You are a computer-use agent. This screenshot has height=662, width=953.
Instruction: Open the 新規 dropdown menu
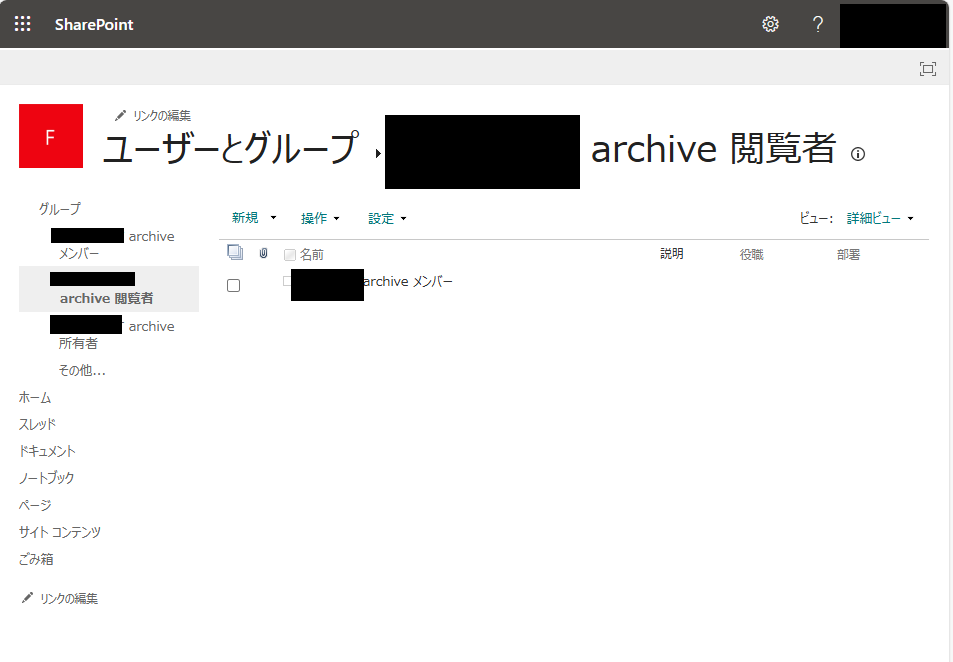pyautogui.click(x=254, y=218)
